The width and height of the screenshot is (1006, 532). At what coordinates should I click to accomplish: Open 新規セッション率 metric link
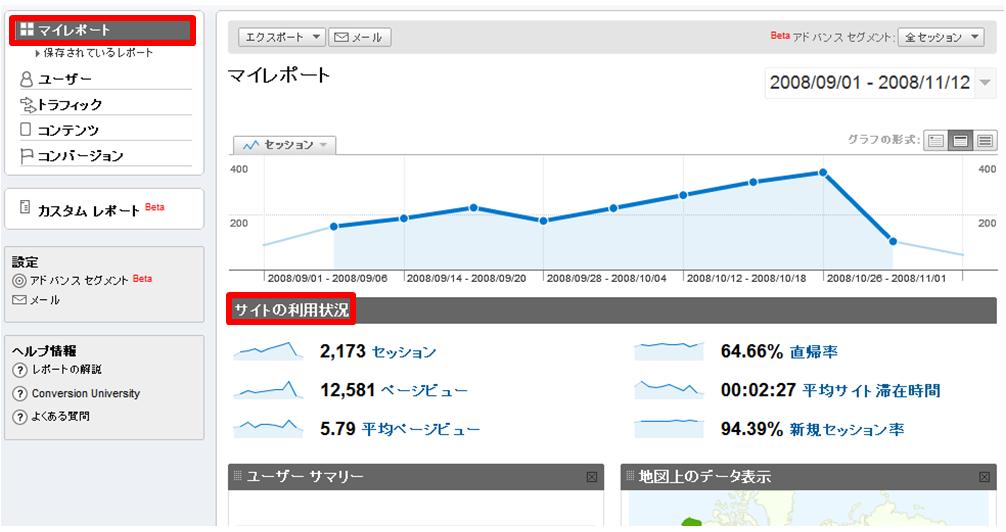(847, 429)
